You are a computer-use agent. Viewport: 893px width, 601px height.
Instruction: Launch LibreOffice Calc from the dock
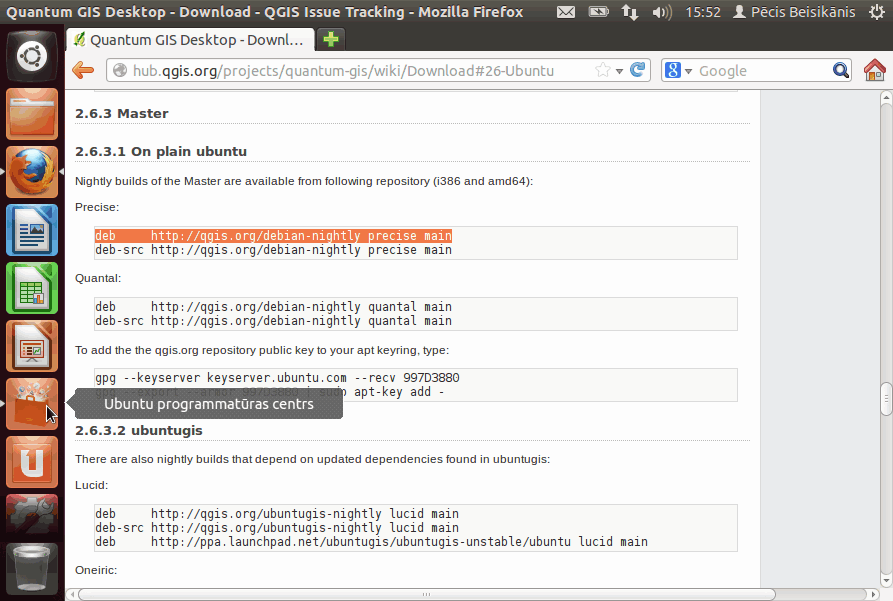(32, 288)
